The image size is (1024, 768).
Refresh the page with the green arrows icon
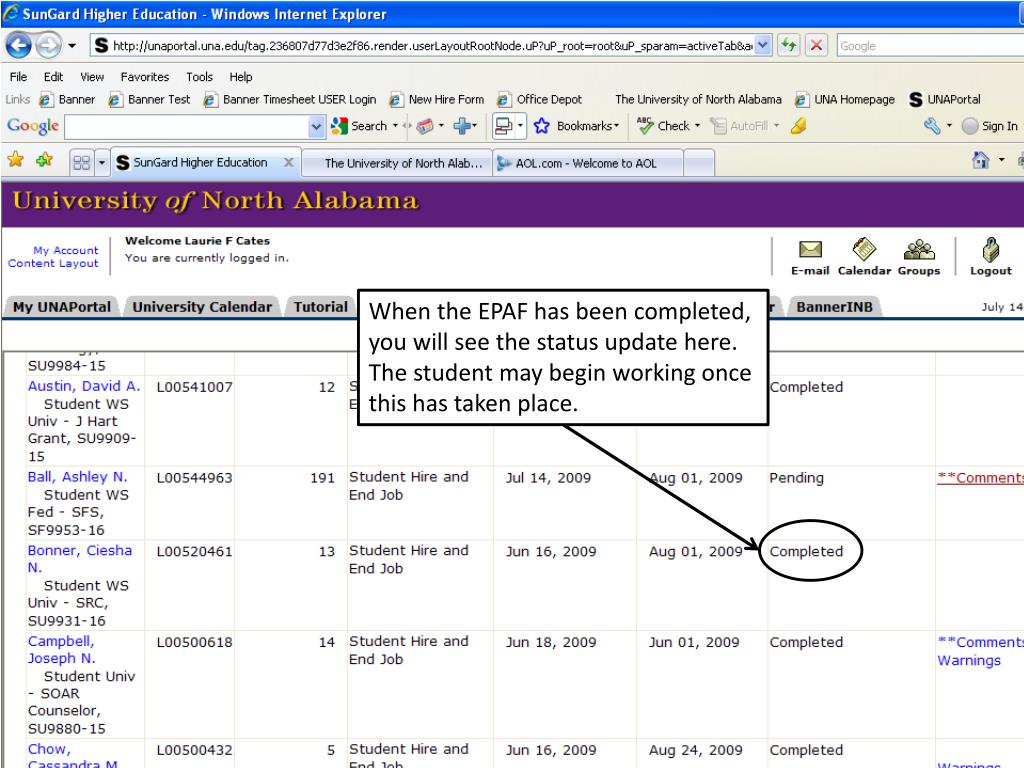click(x=789, y=45)
